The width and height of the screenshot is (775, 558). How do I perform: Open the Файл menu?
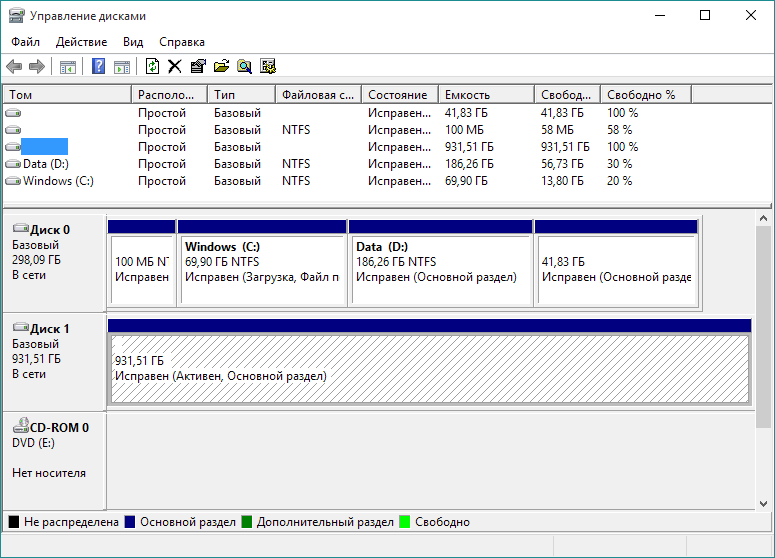pyautogui.click(x=26, y=42)
